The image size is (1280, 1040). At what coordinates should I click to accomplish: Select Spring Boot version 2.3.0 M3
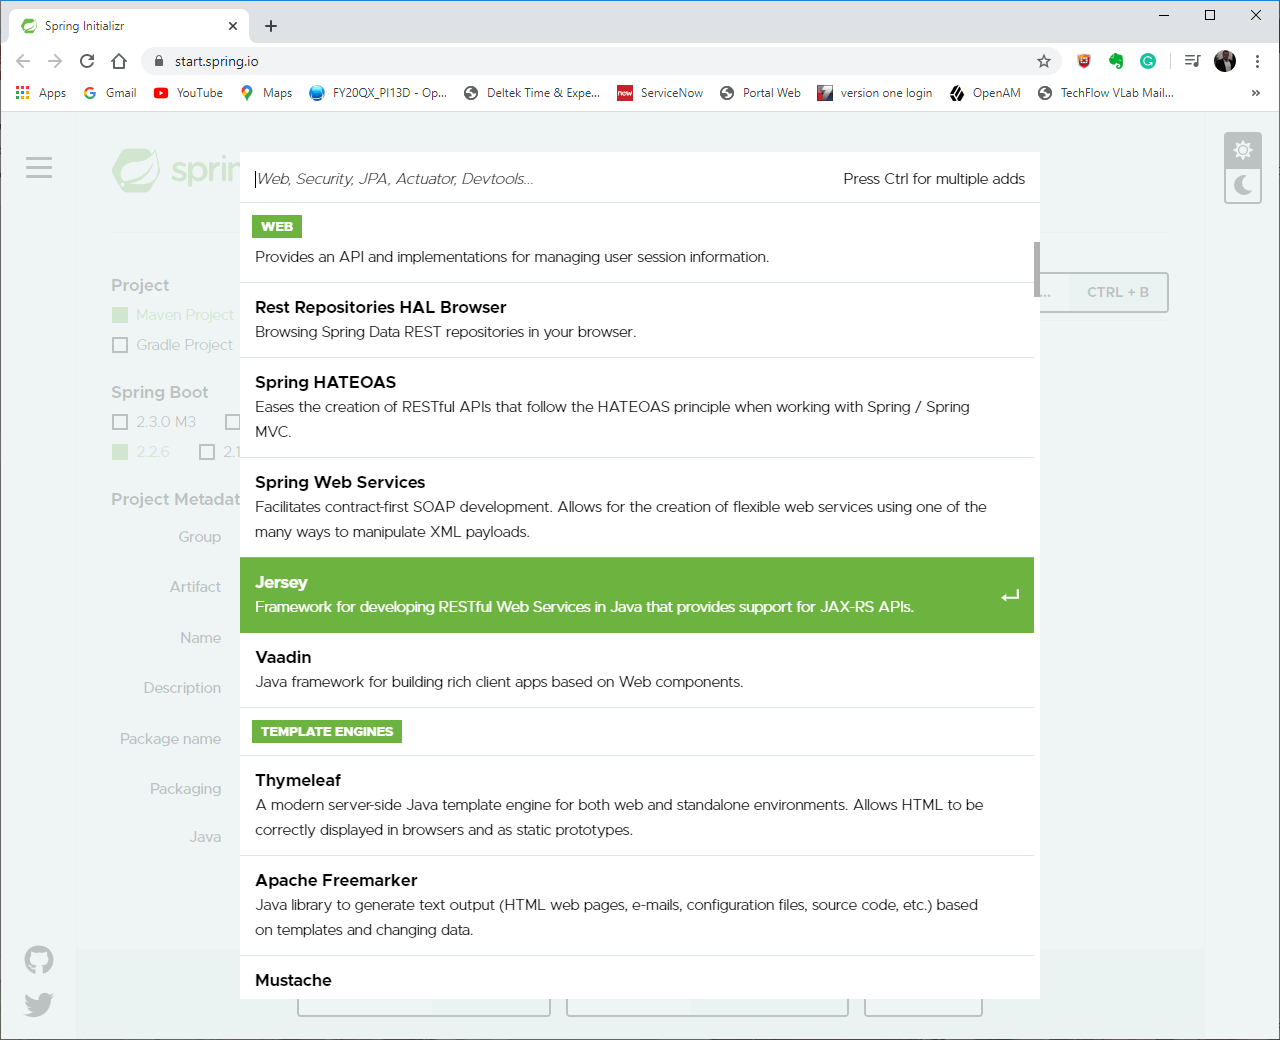click(x=154, y=422)
